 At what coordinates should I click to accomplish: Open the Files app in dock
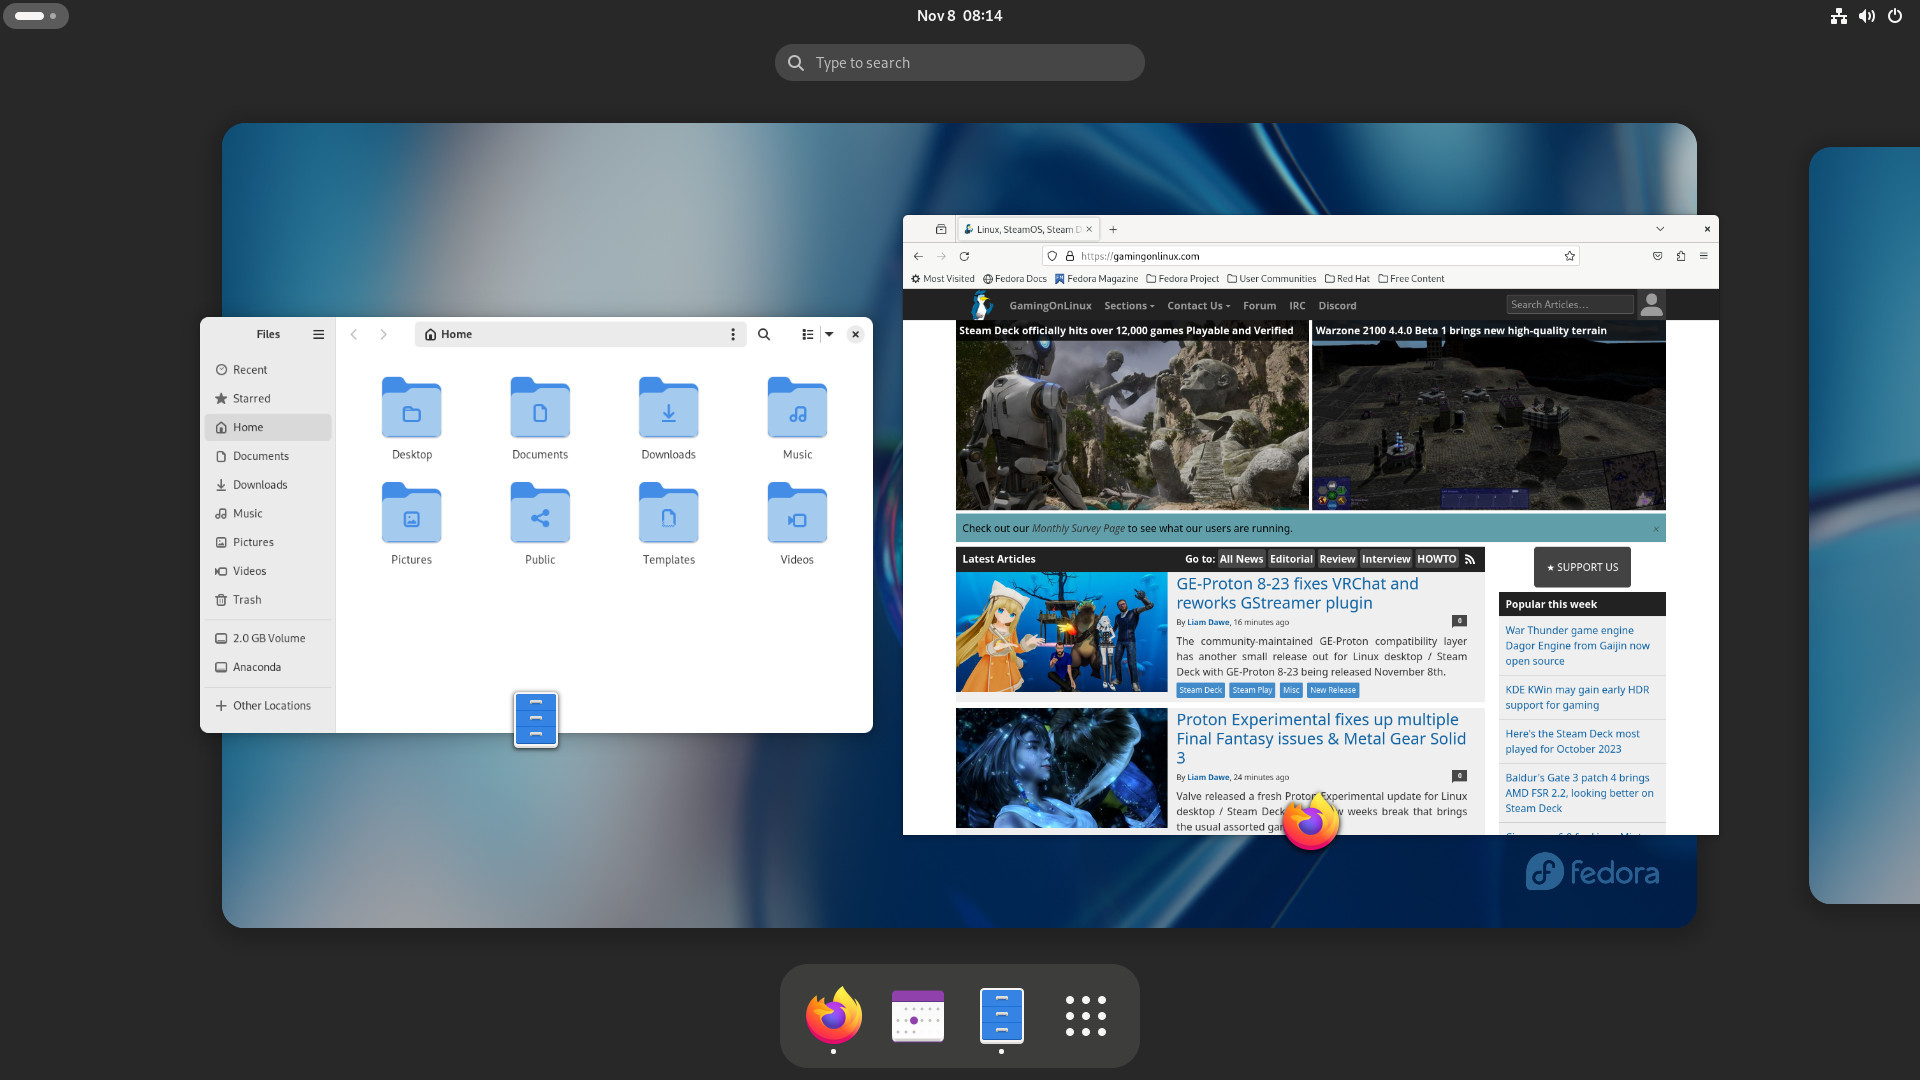[1001, 1016]
